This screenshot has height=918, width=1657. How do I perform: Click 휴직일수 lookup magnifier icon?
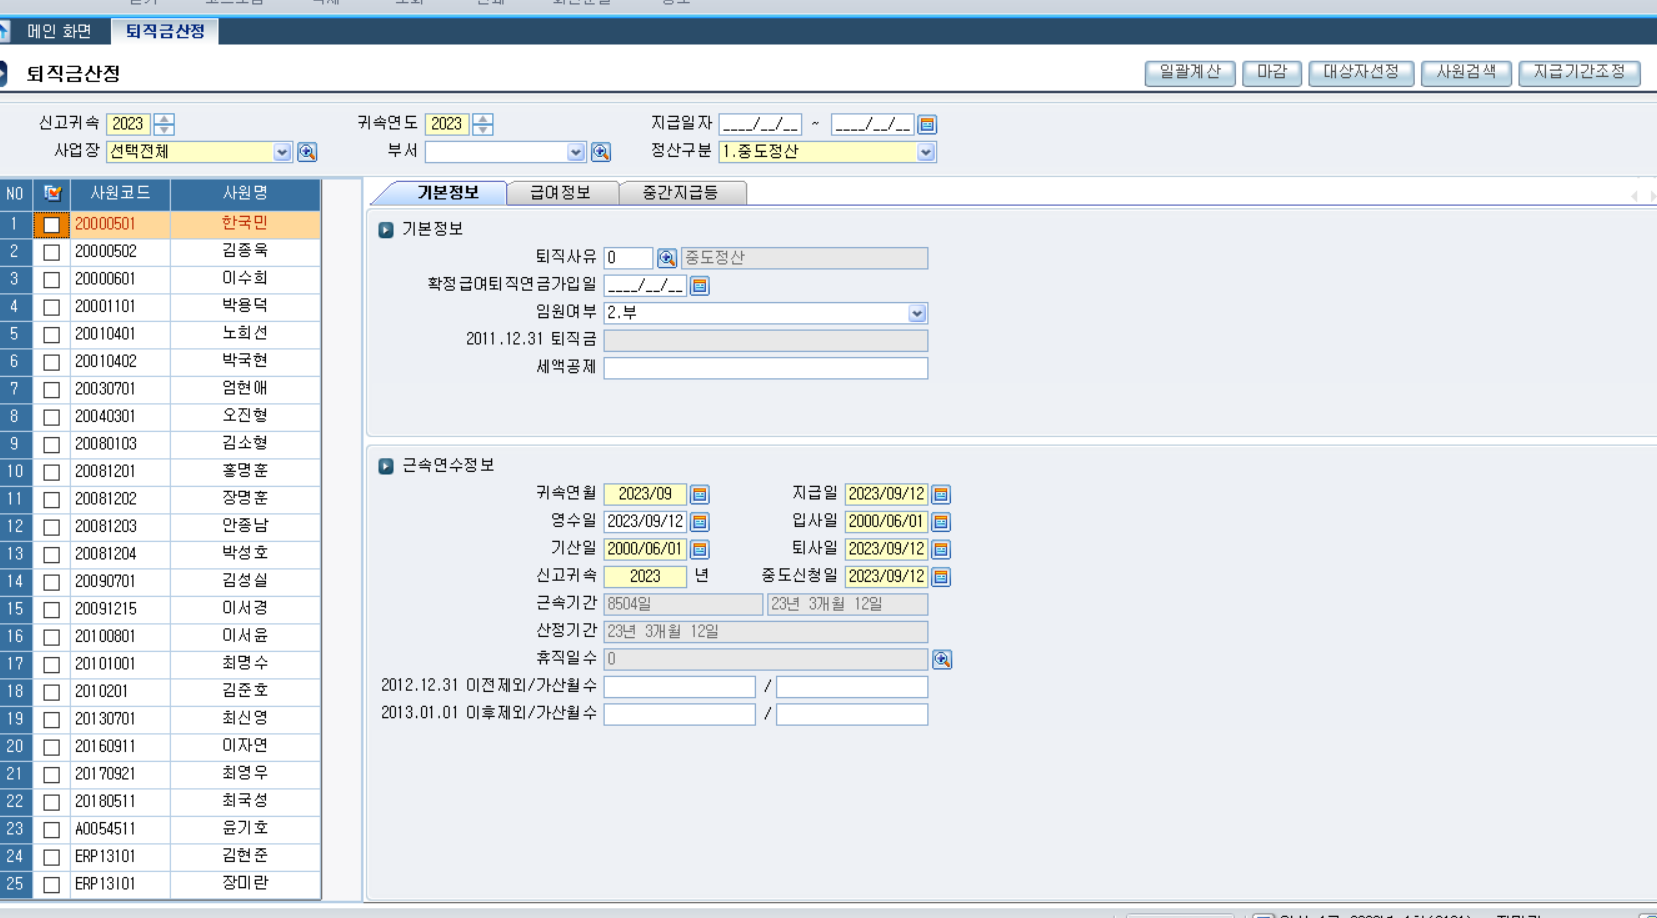tap(941, 660)
